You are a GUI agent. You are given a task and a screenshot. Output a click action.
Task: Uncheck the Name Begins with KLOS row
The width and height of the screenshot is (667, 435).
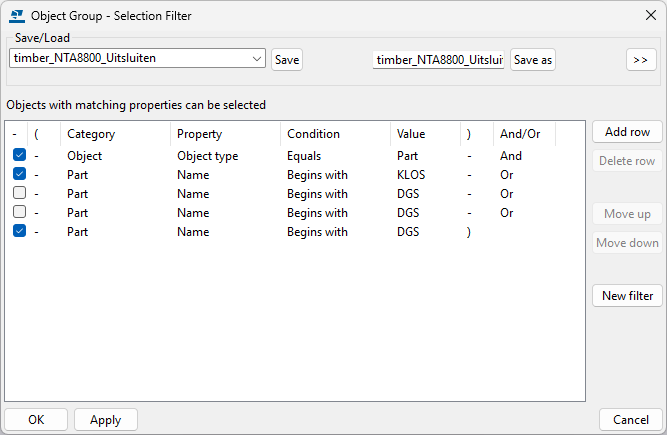[x=20, y=175]
